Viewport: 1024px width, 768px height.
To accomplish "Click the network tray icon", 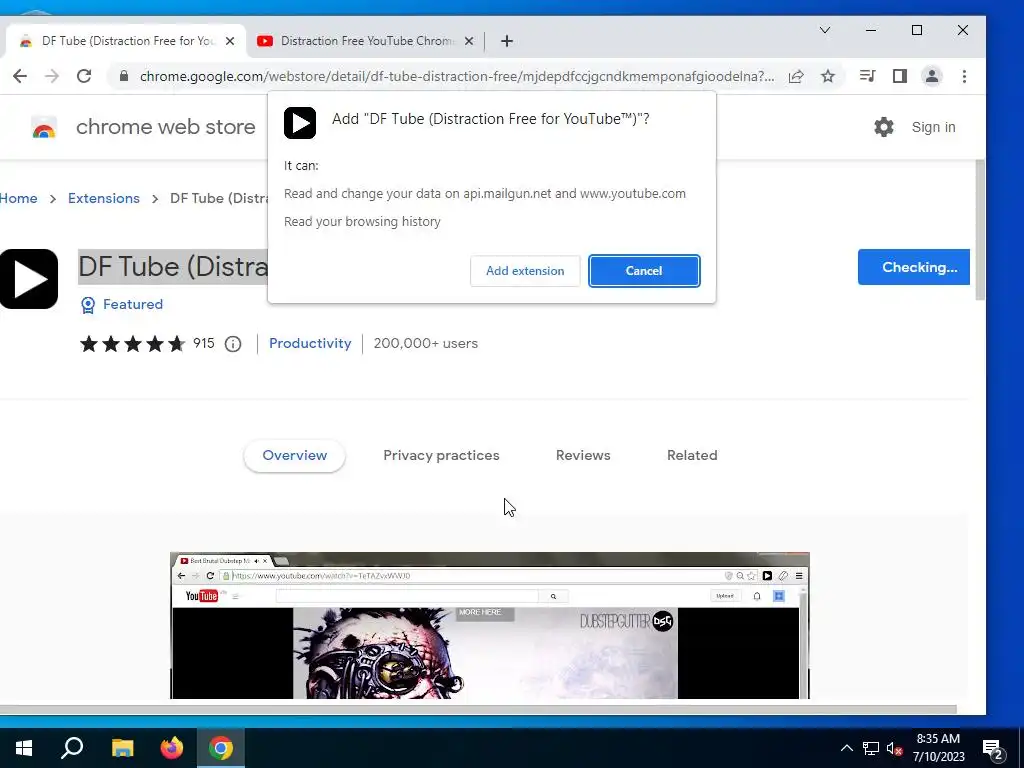I will 871,748.
